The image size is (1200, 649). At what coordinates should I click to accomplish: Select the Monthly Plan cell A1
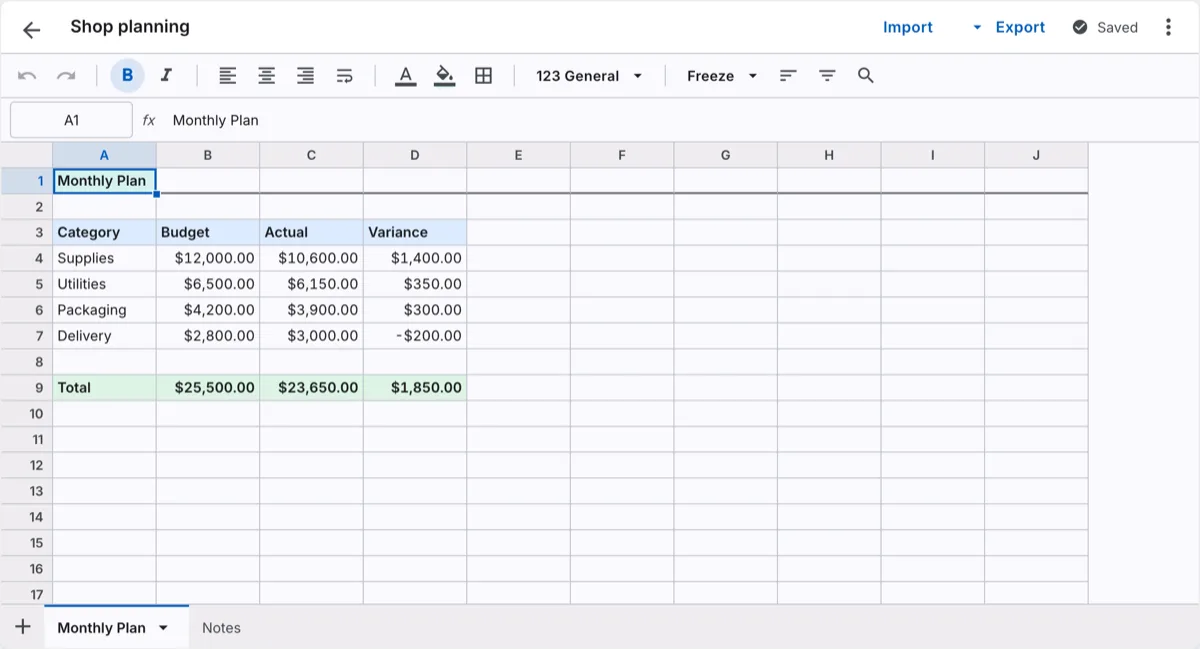(x=104, y=181)
